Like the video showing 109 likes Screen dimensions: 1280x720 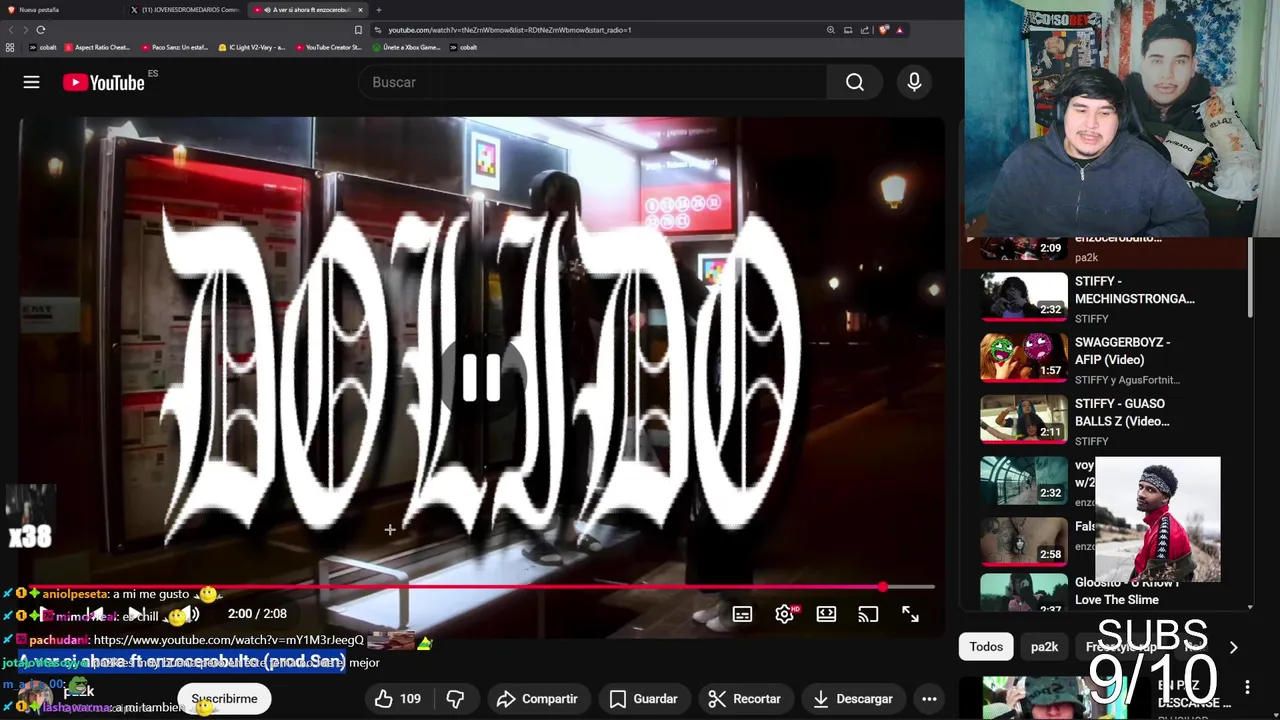coord(398,699)
